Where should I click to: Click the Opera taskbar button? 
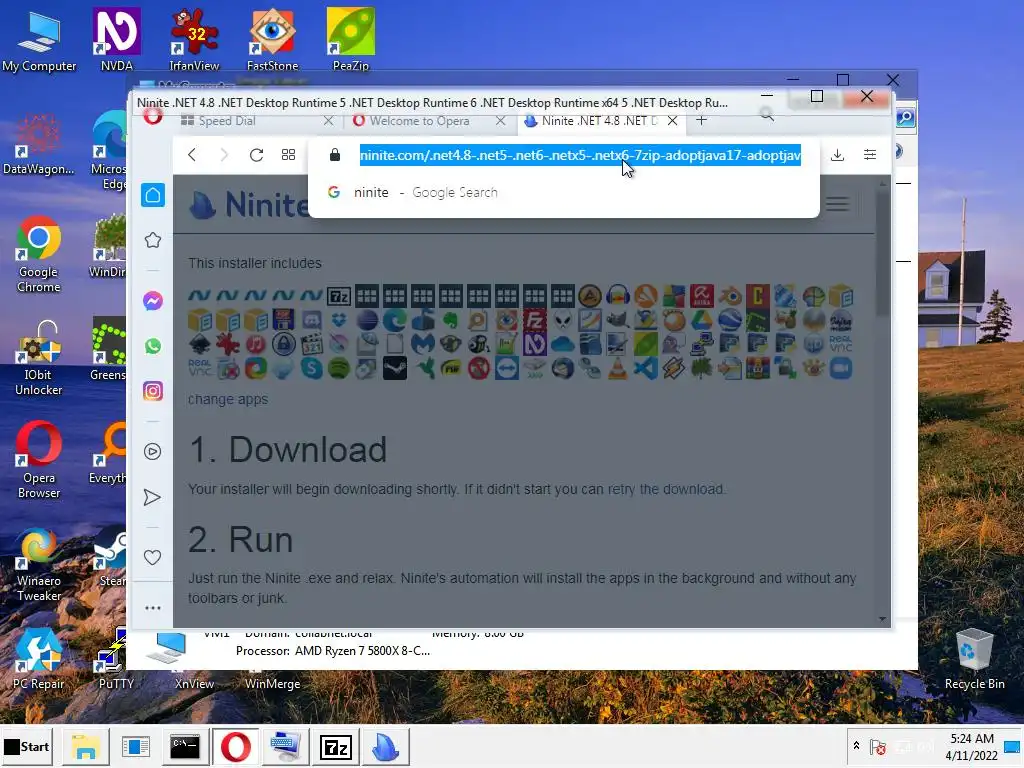tap(235, 746)
